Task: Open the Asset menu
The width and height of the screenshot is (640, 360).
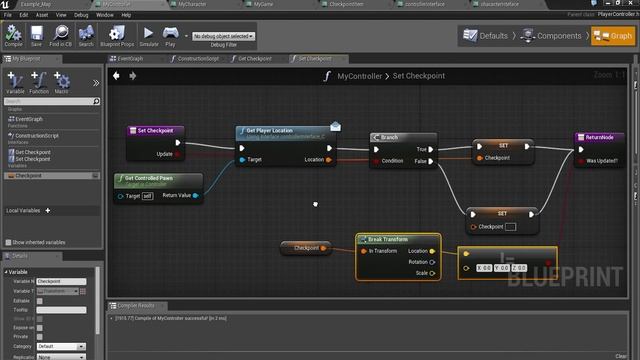Action: point(42,15)
